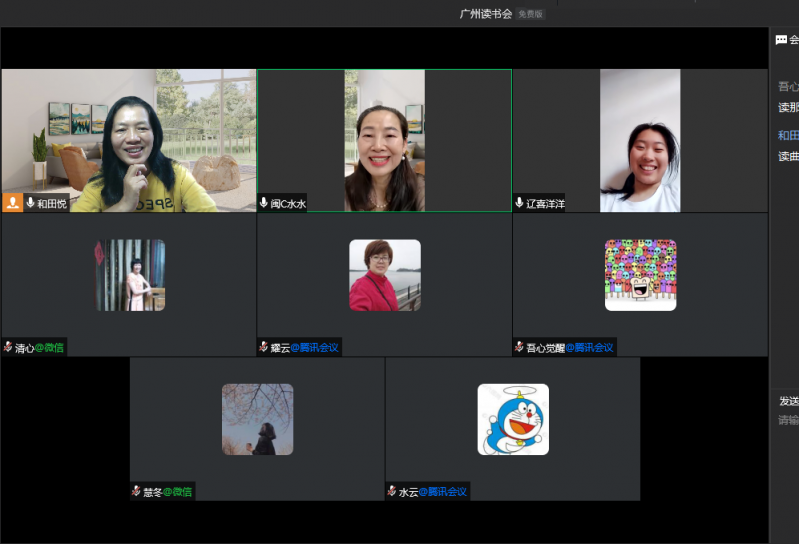Click the 广州读书会 meeting title

(x=485, y=14)
